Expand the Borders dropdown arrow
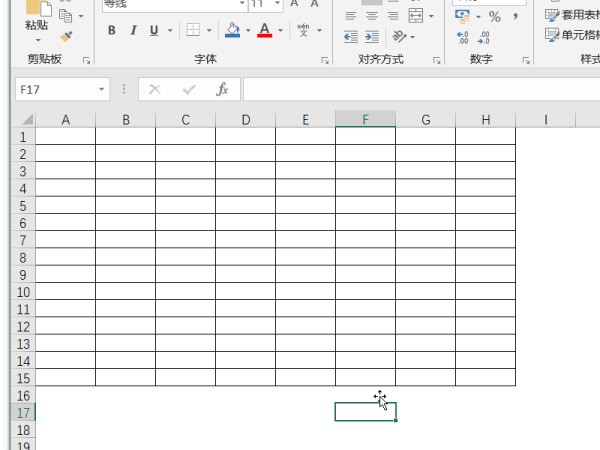 tap(209, 30)
